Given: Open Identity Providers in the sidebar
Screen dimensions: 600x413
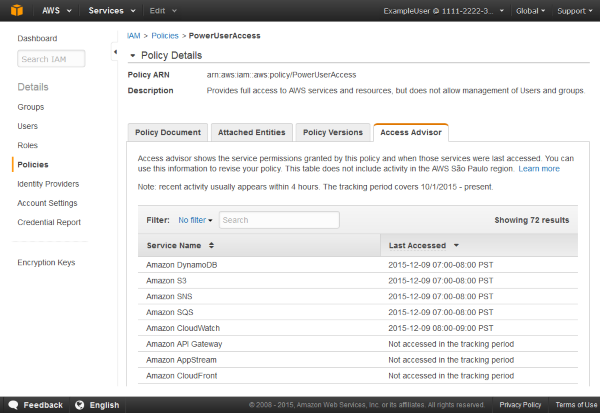Looking at the screenshot, I should 48,184.
